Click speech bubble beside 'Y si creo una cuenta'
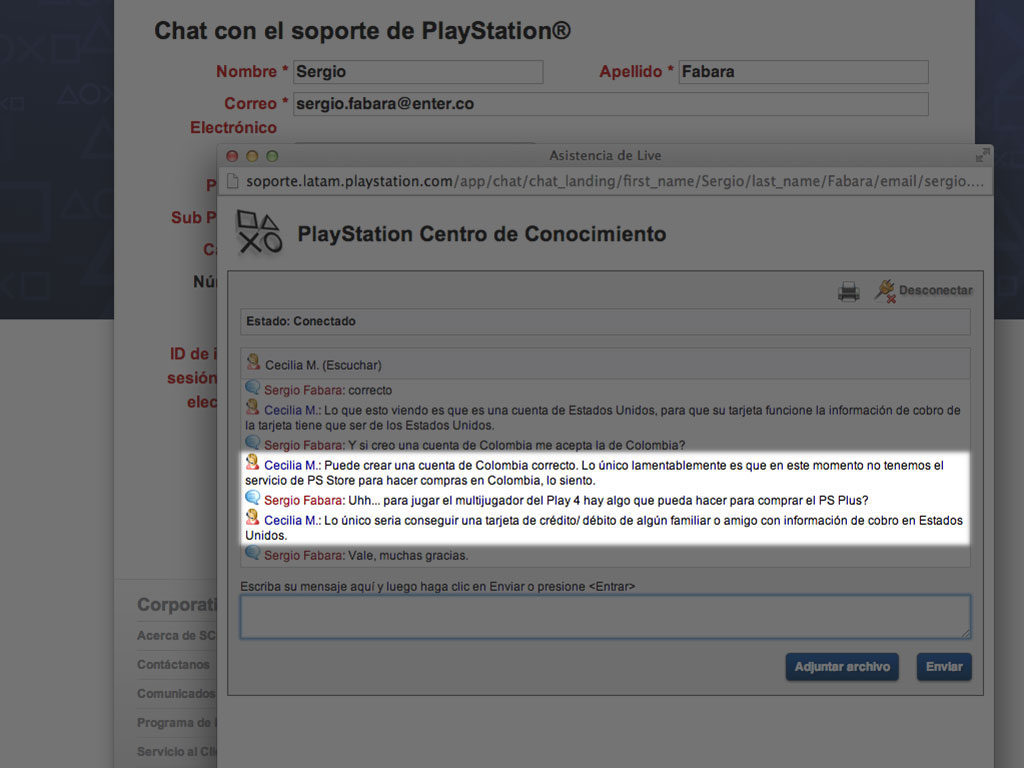This screenshot has width=1024, height=768. 253,443
